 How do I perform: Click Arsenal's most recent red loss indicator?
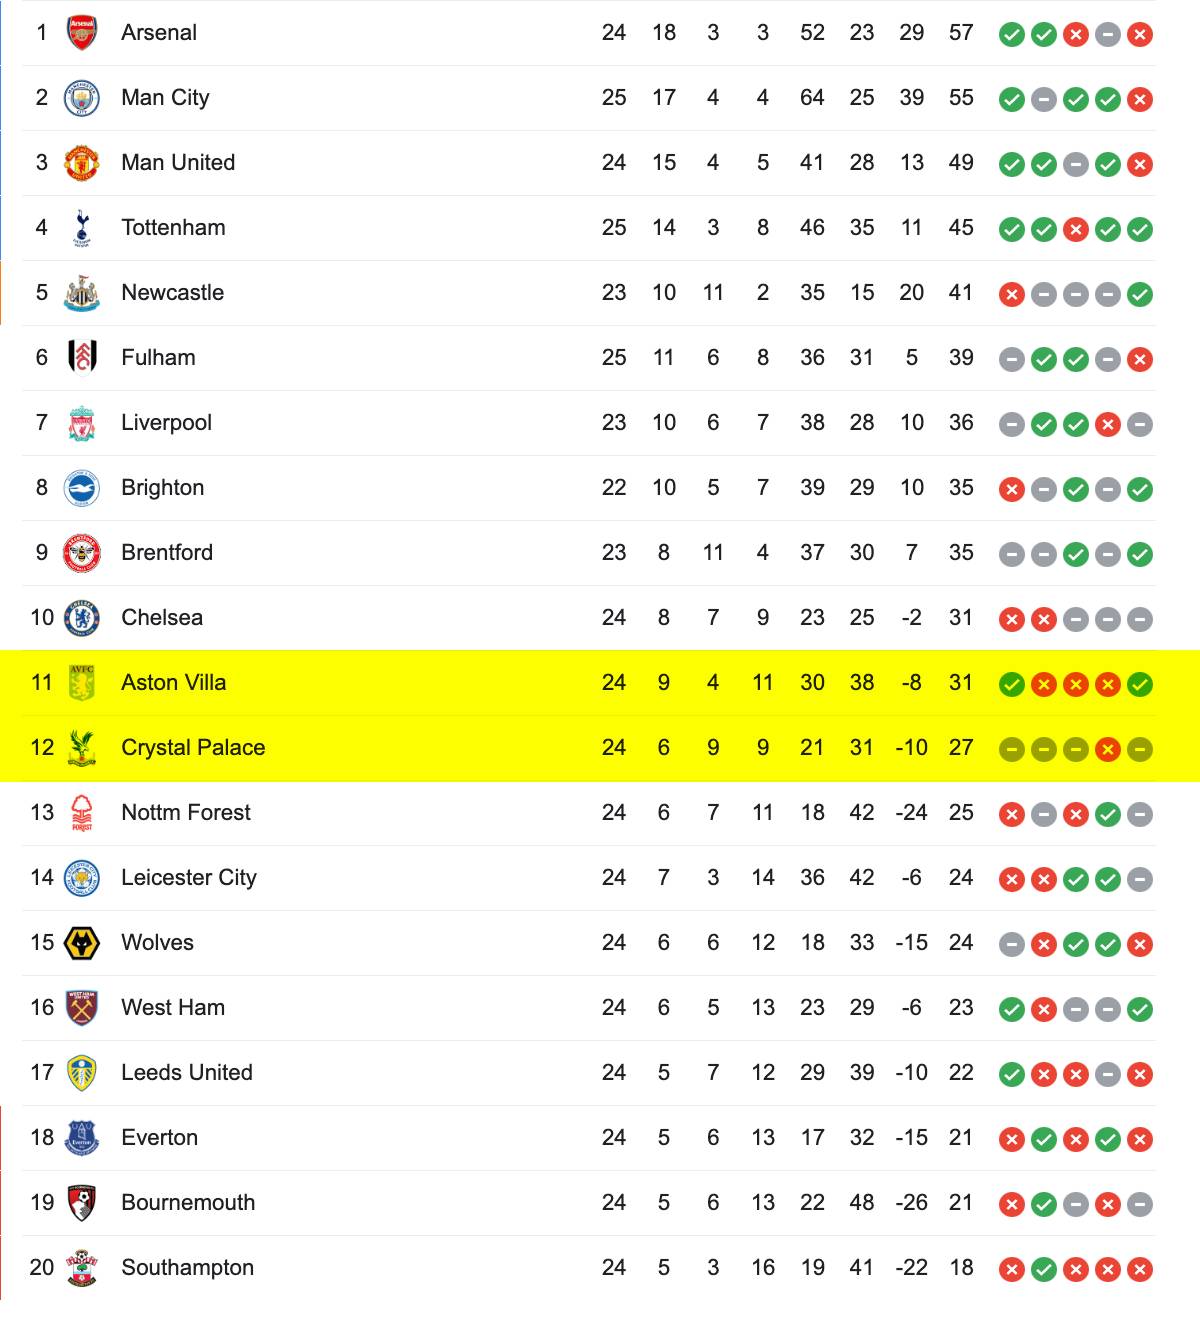click(1140, 35)
